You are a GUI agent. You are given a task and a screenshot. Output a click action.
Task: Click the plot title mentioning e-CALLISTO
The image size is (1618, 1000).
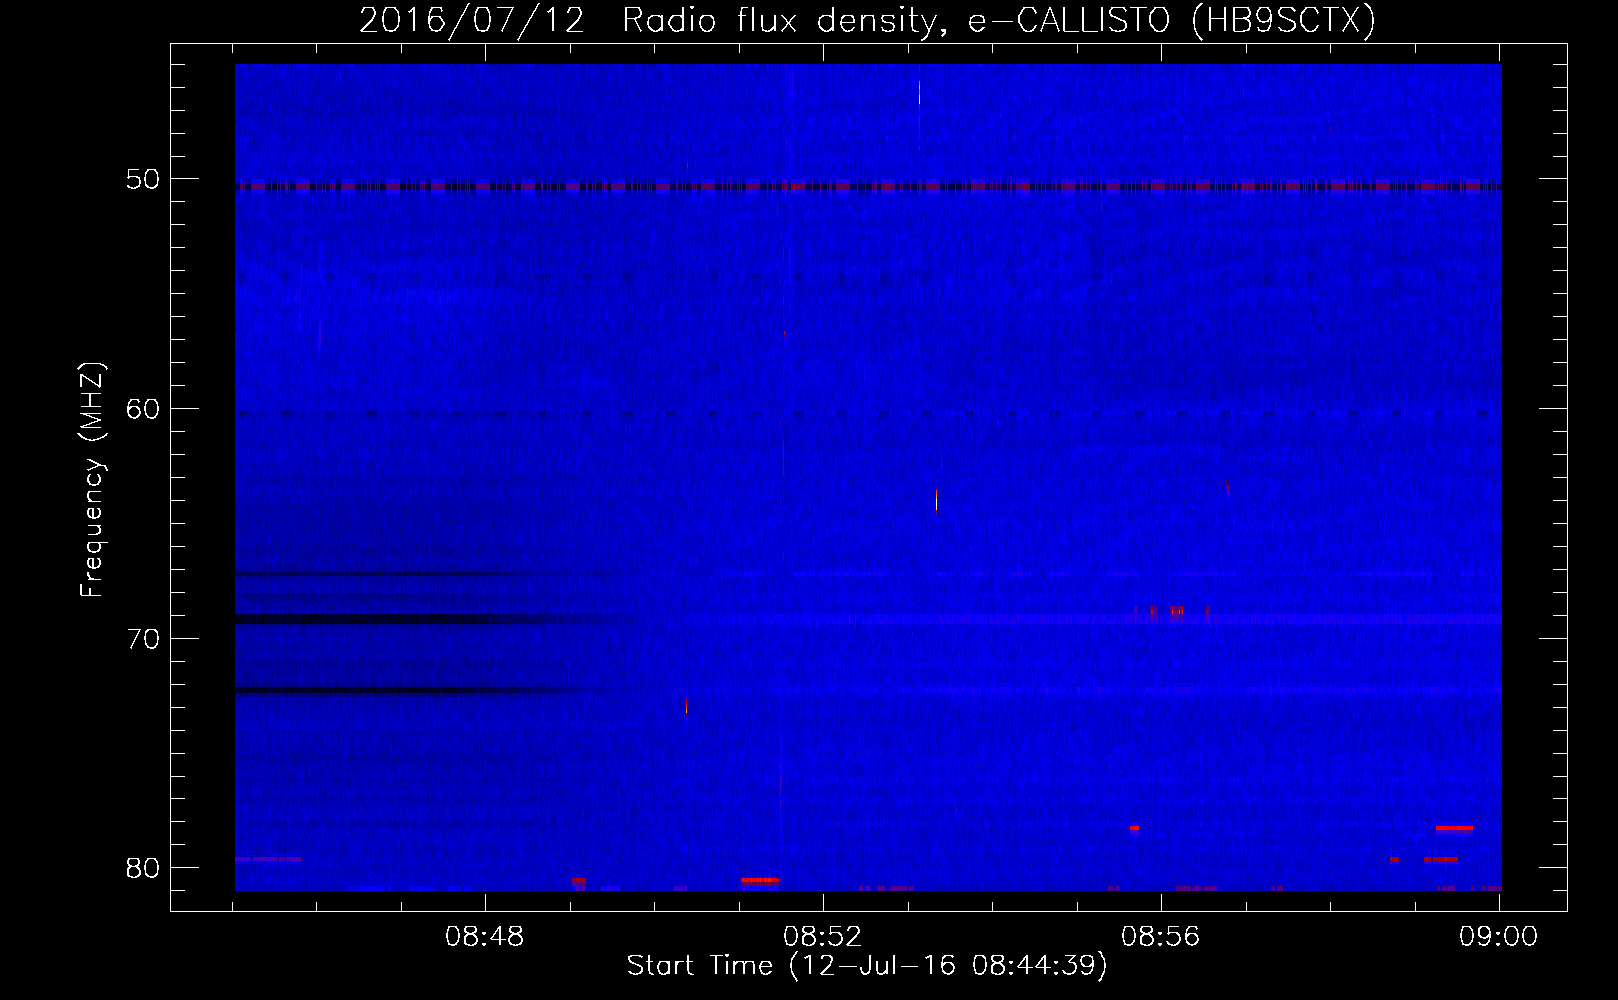[x=867, y=20]
